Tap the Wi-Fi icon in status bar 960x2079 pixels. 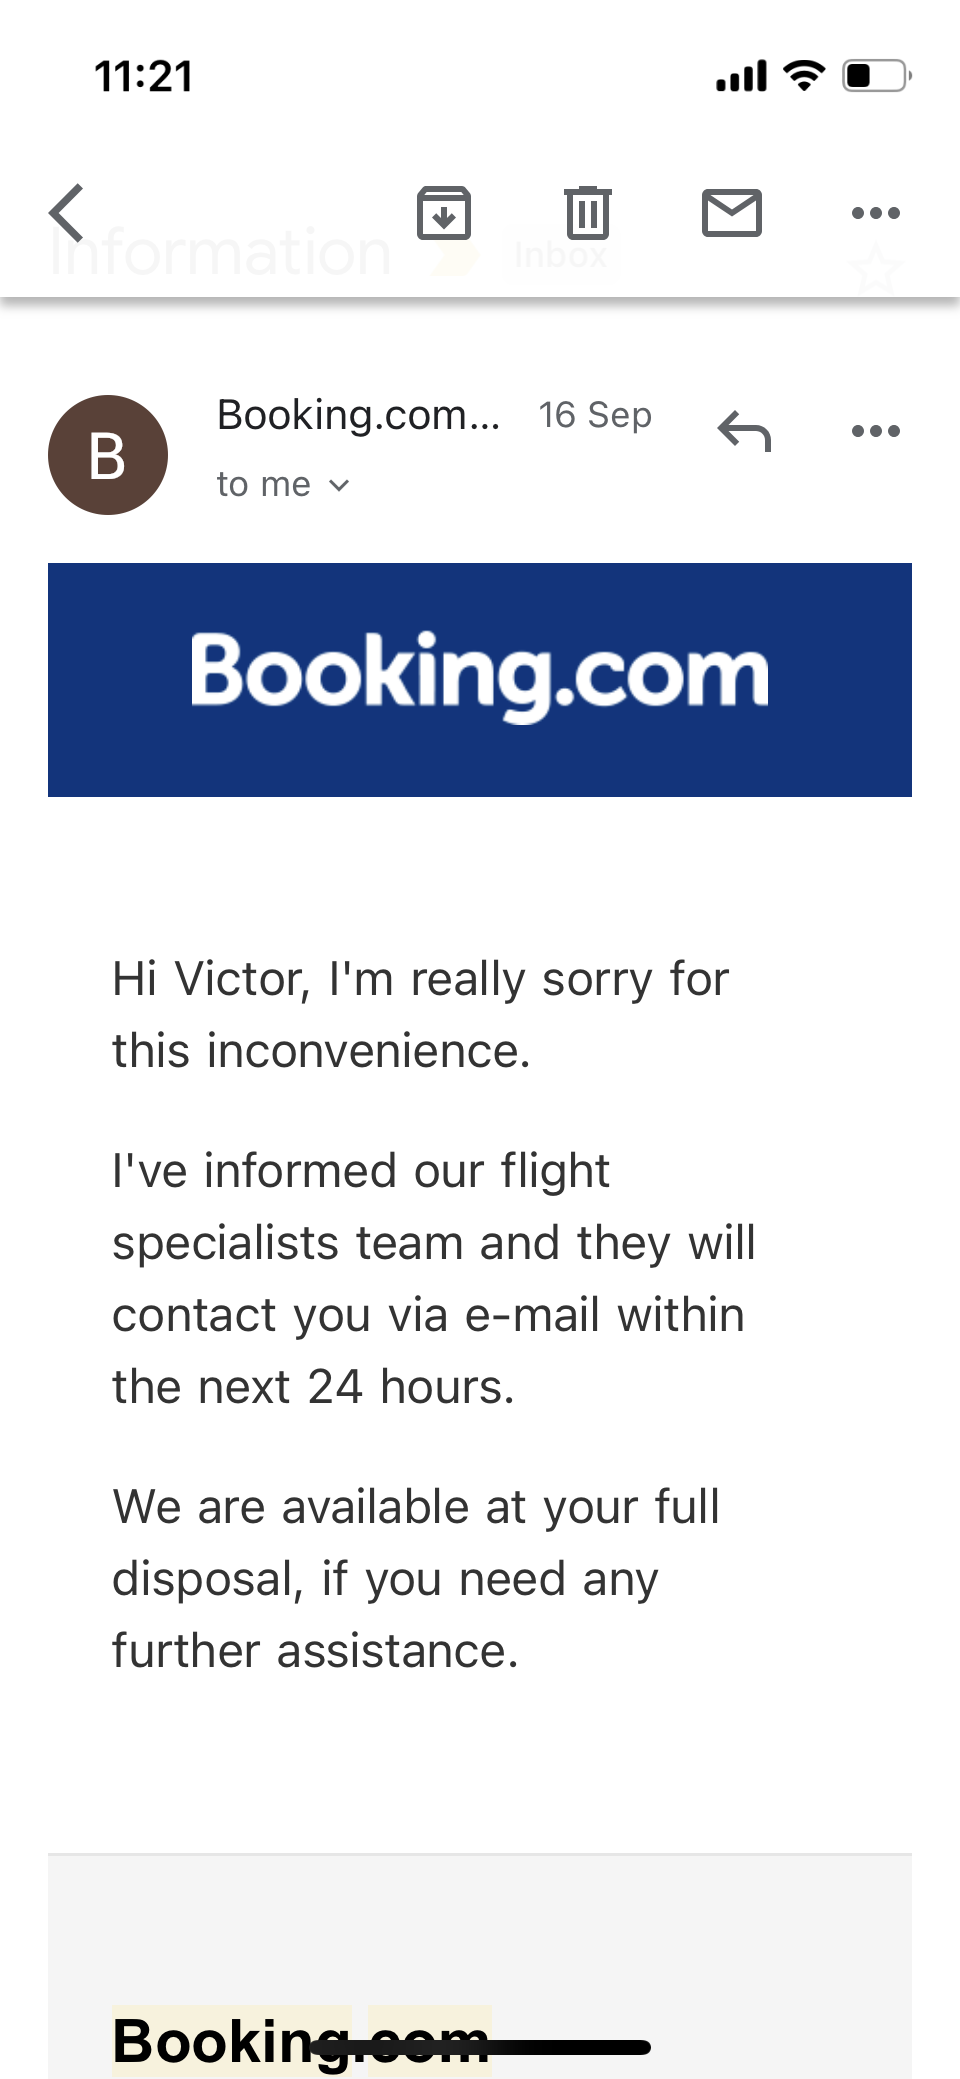(804, 75)
